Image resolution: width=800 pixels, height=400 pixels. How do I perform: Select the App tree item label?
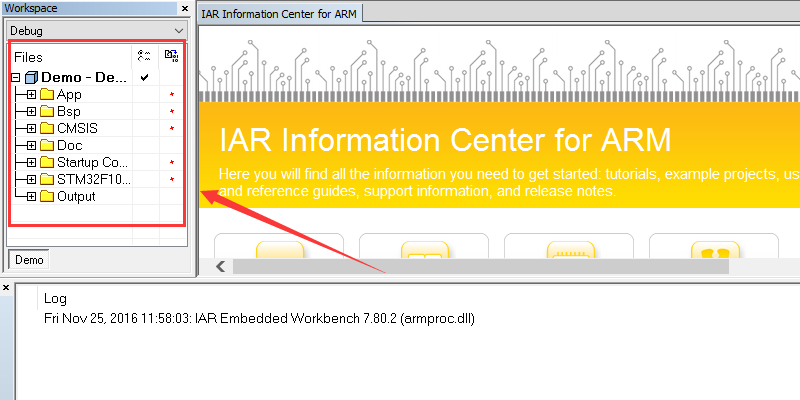pos(69,95)
